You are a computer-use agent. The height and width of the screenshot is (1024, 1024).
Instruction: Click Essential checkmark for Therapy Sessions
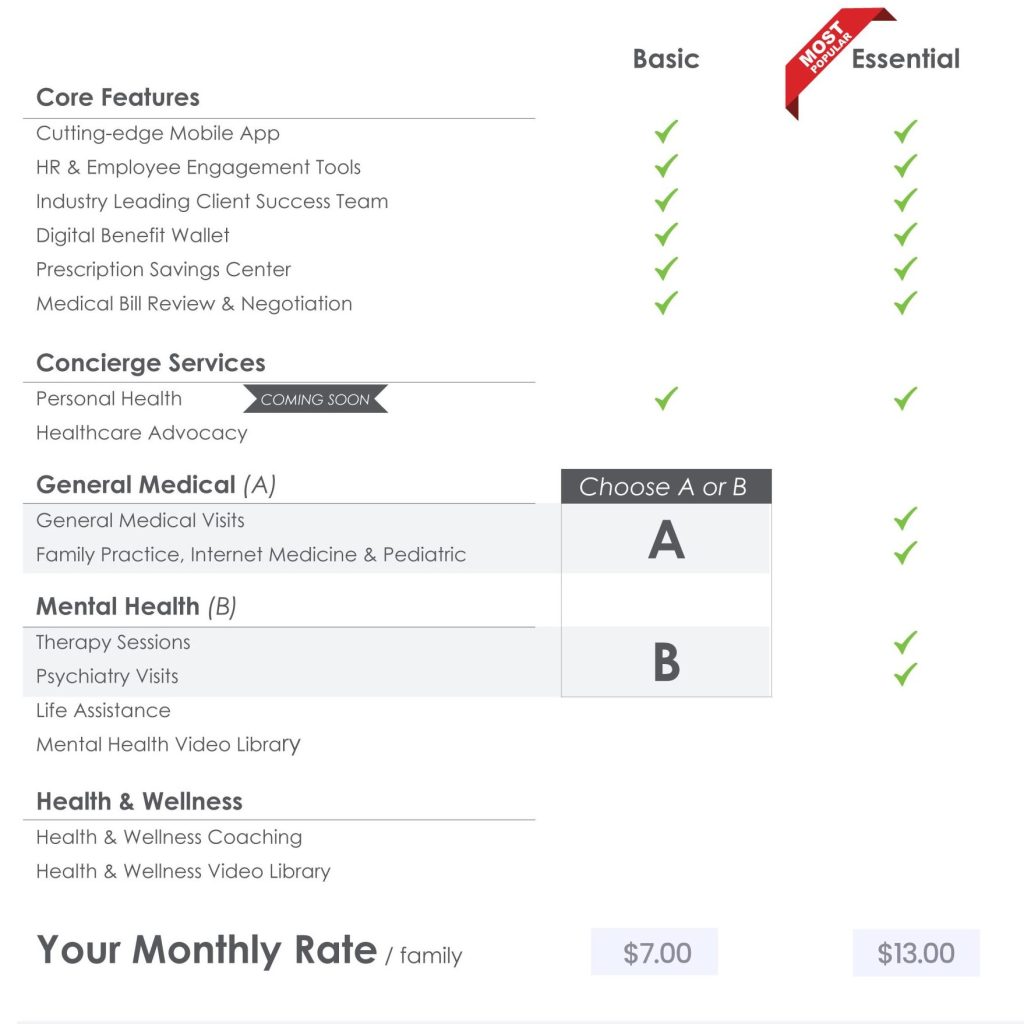point(905,641)
